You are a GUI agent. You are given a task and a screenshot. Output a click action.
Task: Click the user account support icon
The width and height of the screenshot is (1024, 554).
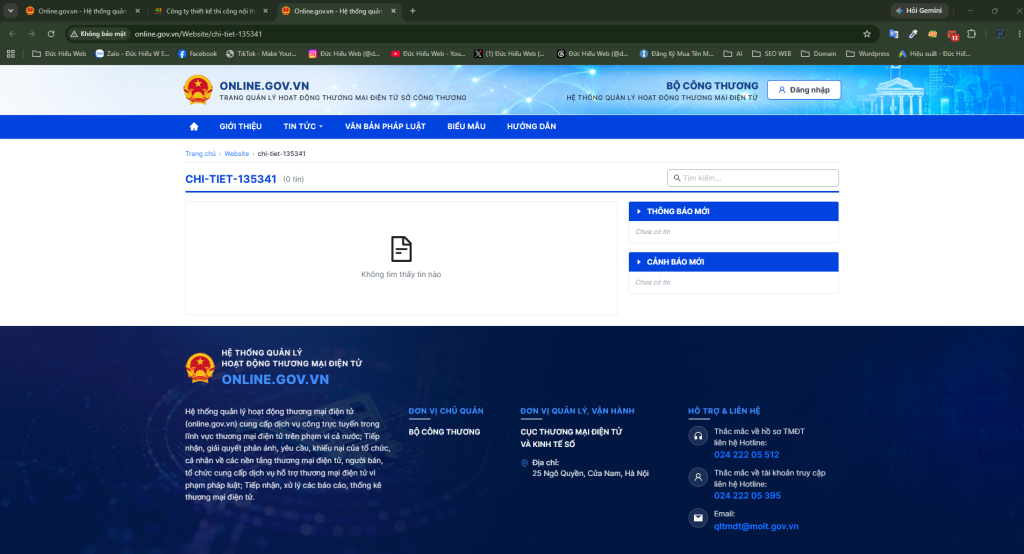(698, 477)
